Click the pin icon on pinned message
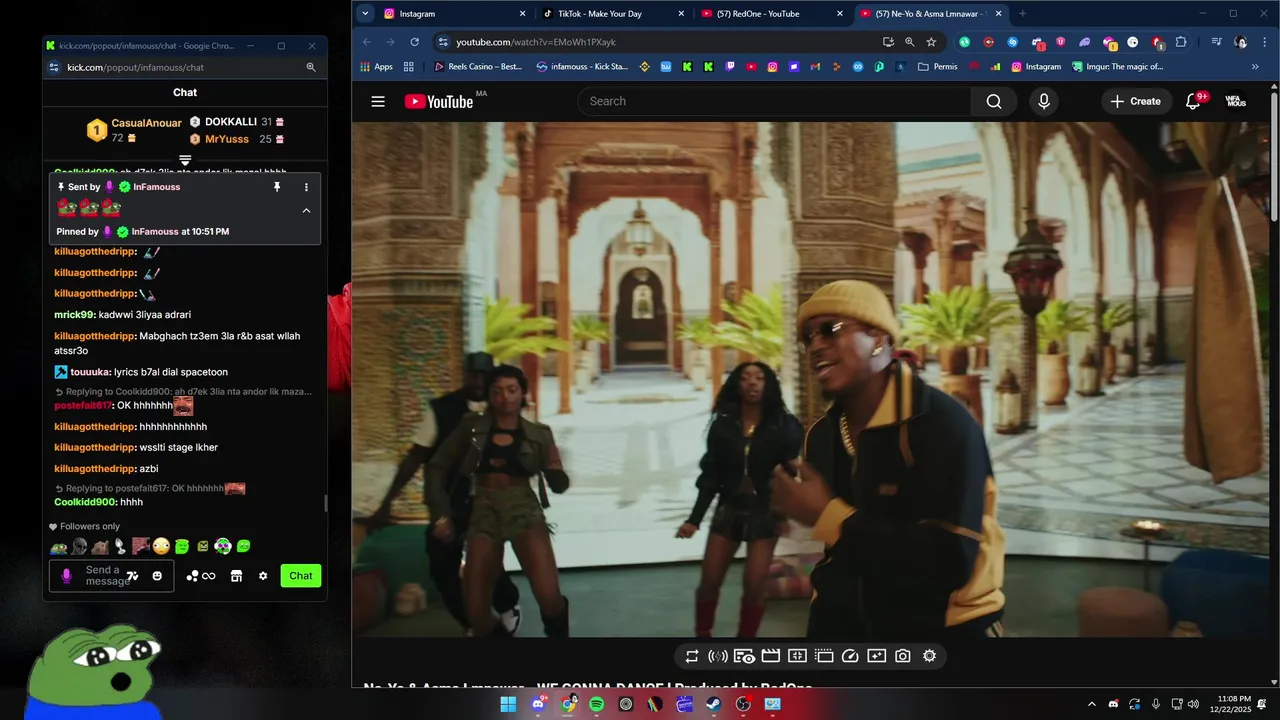The image size is (1280, 720). [277, 187]
